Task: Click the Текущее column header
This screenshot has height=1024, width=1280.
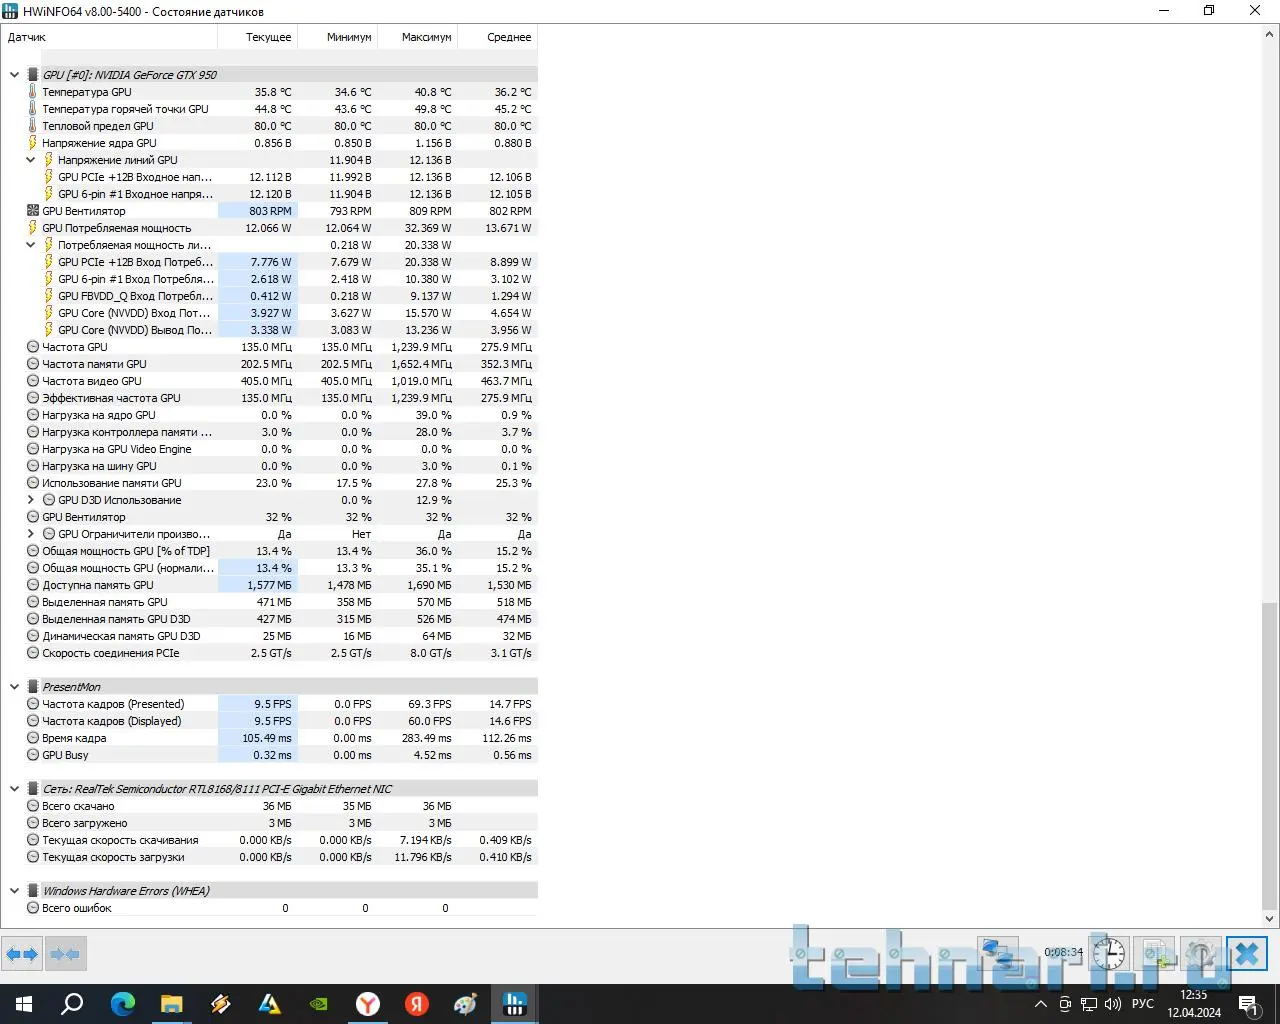Action: coord(258,37)
